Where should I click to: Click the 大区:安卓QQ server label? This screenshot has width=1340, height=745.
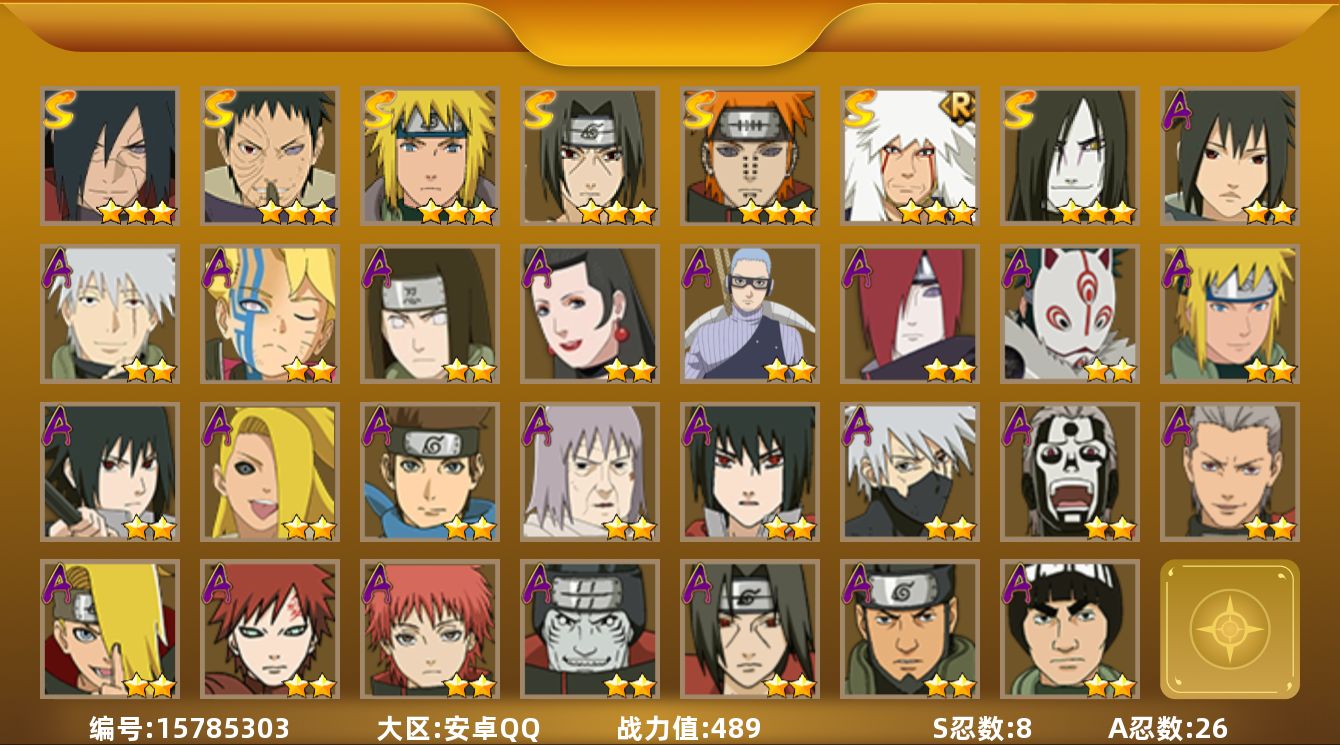click(x=458, y=728)
